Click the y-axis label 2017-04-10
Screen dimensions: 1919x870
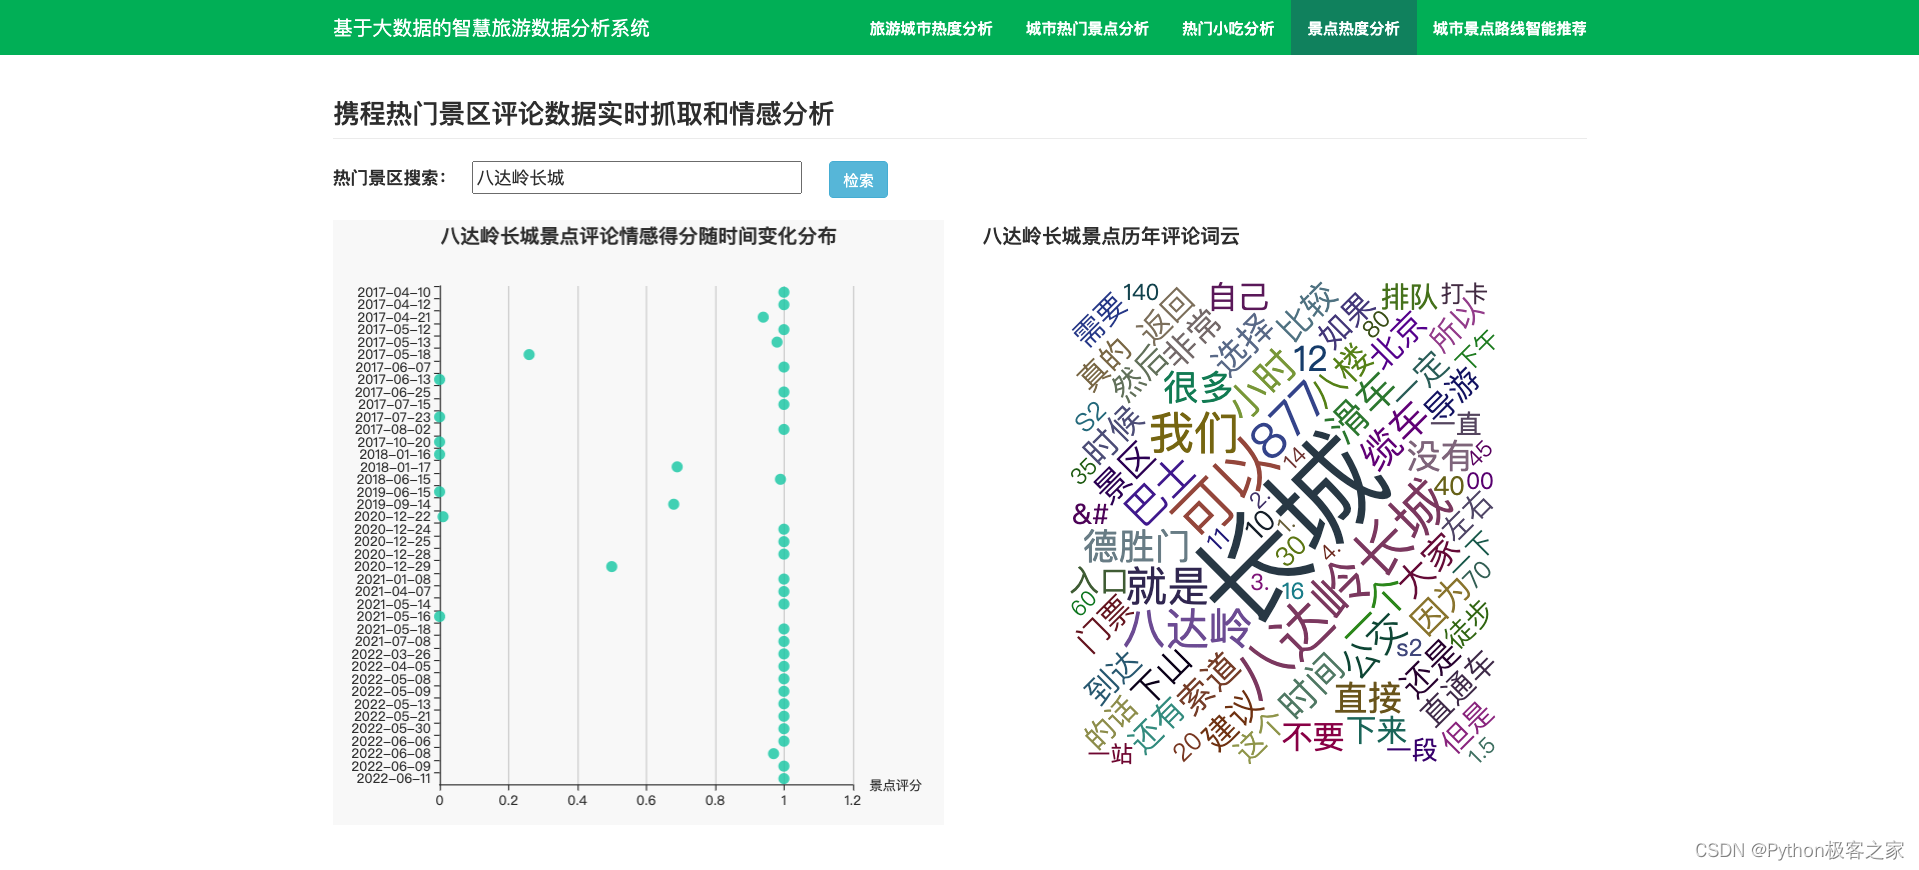coord(394,293)
